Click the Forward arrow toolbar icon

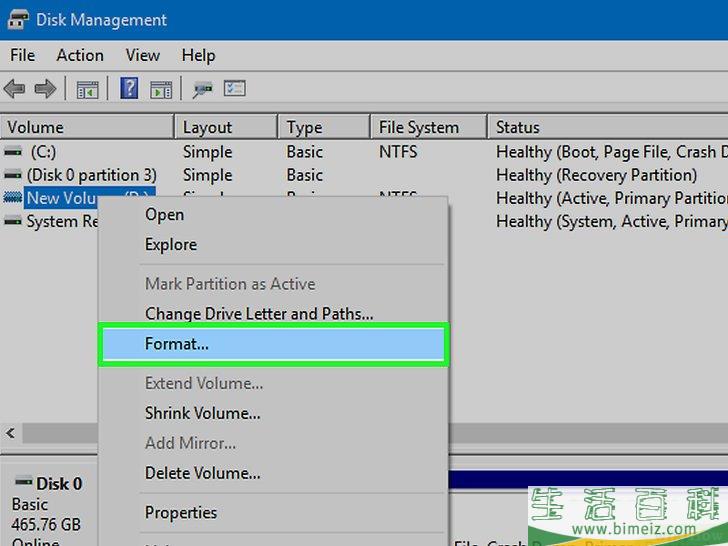pos(45,89)
